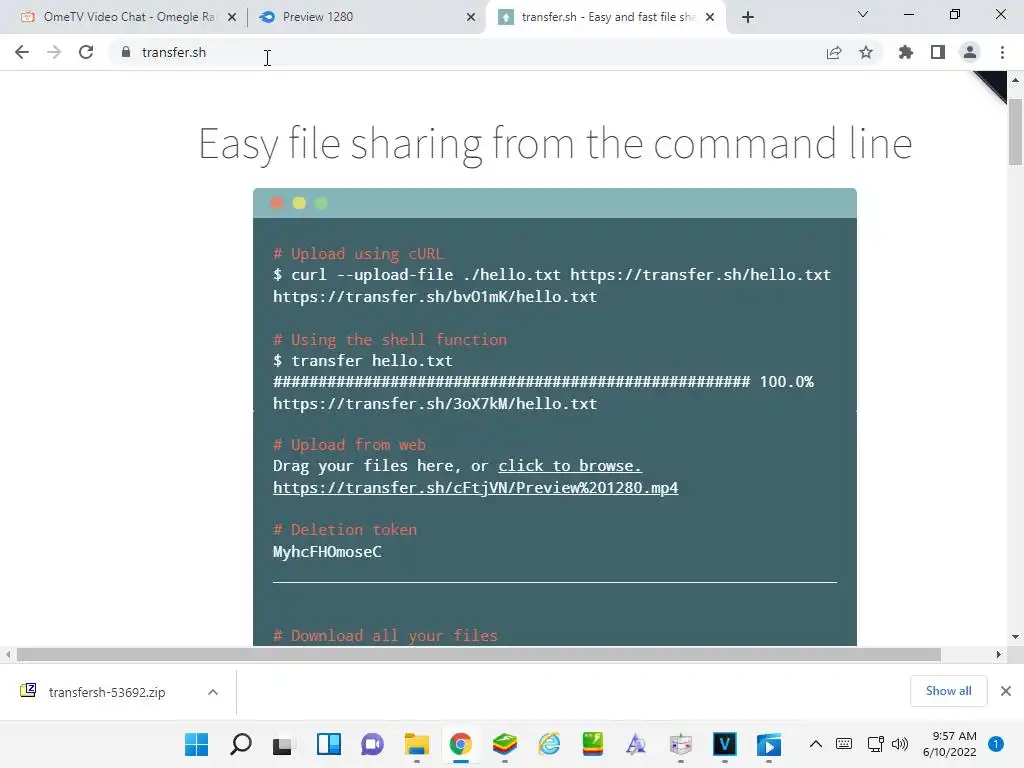Open Chrome's three-dot menu
Image resolution: width=1024 pixels, height=768 pixels.
pyautogui.click(x=1002, y=52)
